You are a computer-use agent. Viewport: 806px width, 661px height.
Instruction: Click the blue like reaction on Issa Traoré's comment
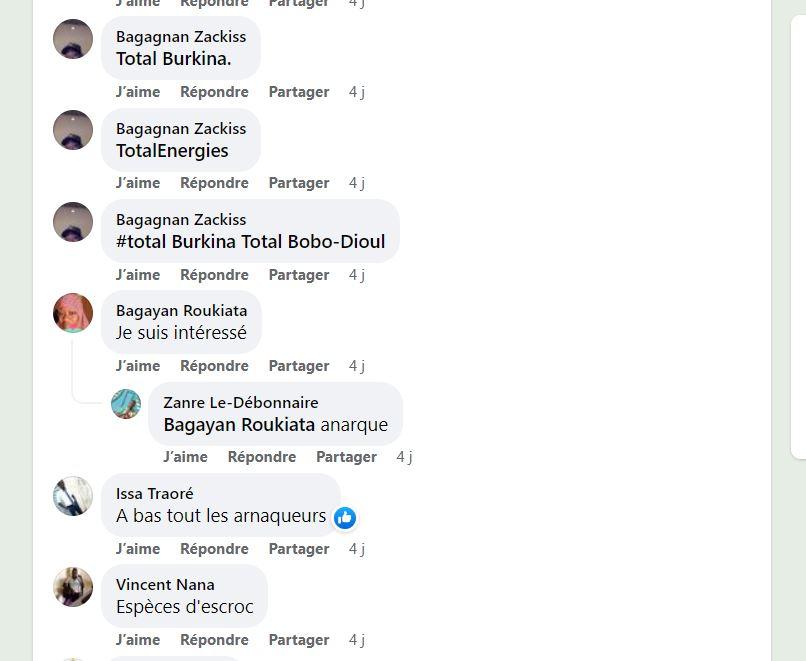pos(345,518)
